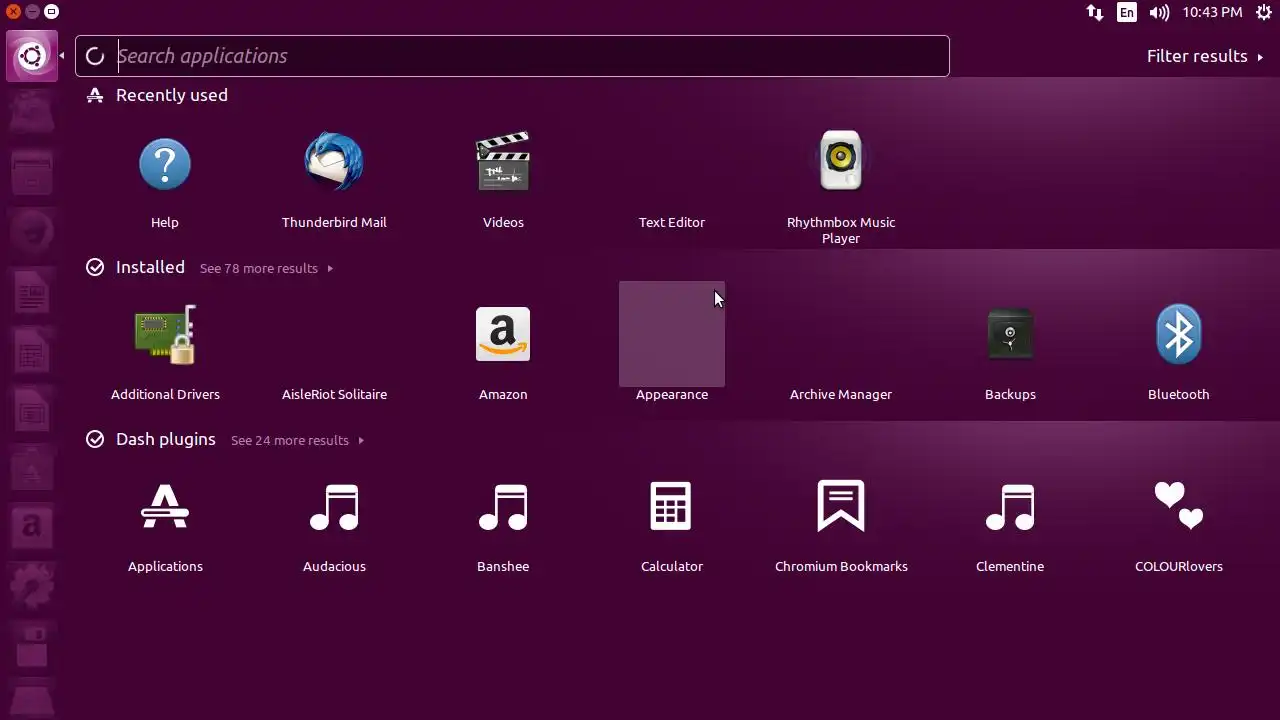1280x720 pixels.
Task: Open the system power cog menu
Action: [1263, 13]
